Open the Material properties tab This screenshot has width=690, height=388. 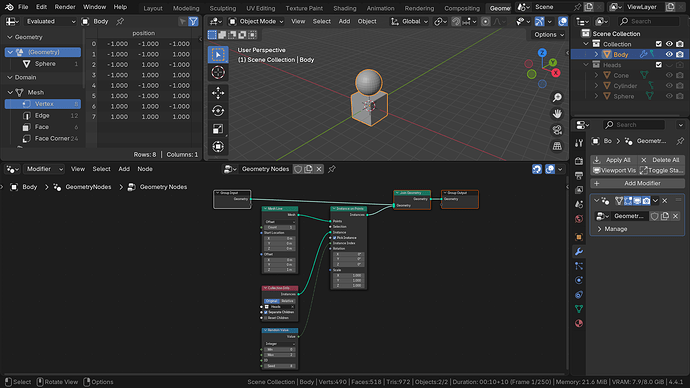(x=579, y=324)
